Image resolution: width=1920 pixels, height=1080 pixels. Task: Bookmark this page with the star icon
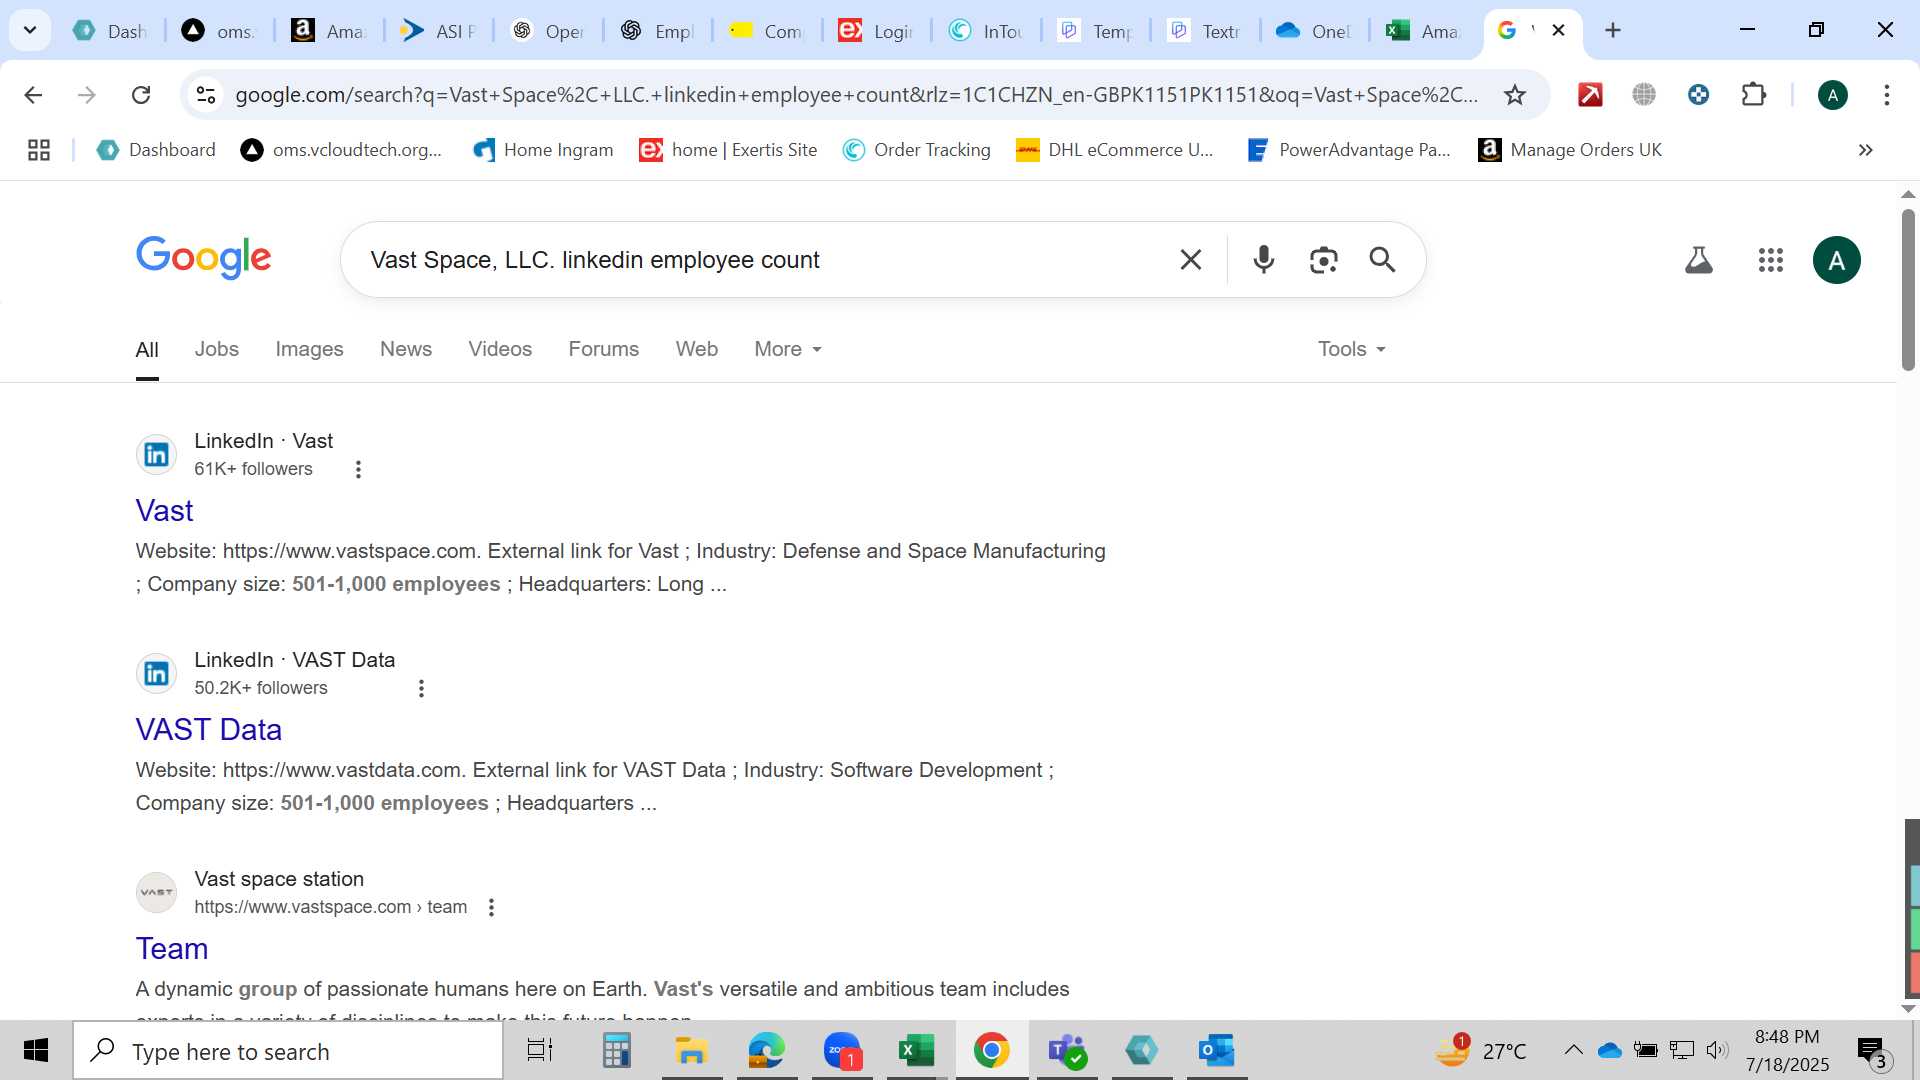(x=1515, y=95)
